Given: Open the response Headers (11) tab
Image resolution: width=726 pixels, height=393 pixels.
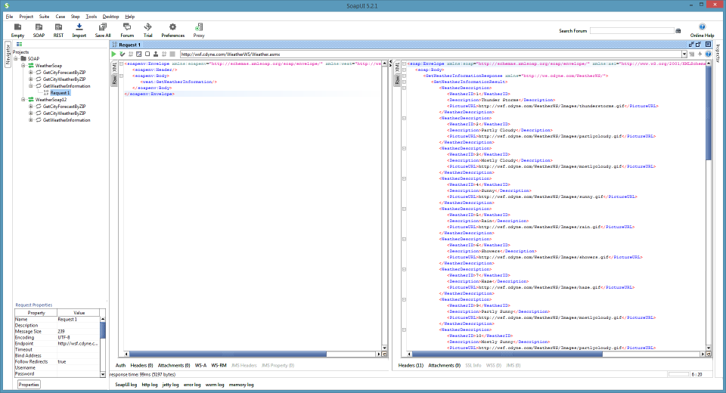Looking at the screenshot, I should pyautogui.click(x=411, y=365).
